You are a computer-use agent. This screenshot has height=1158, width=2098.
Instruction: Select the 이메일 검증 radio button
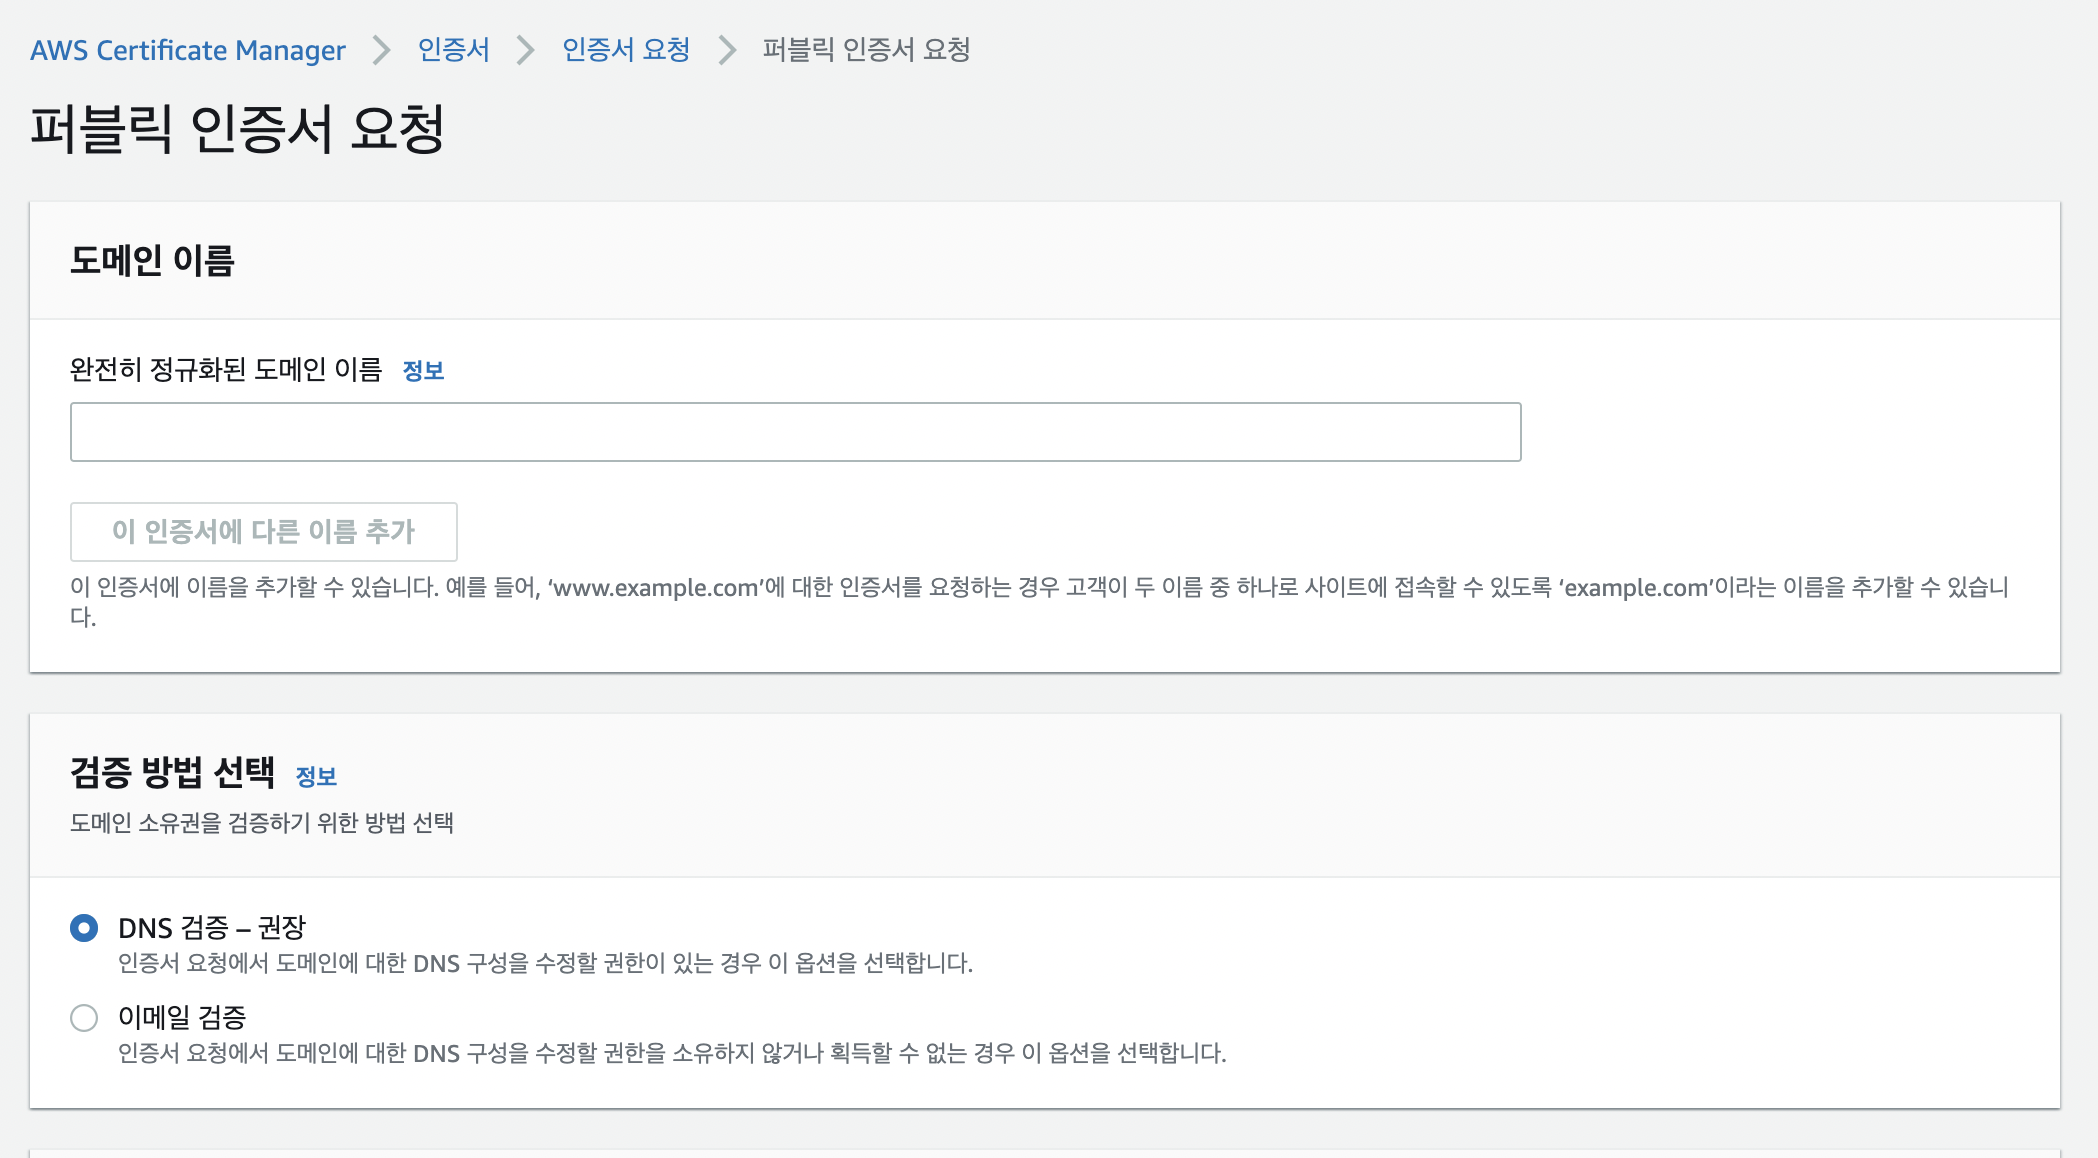[x=84, y=1018]
